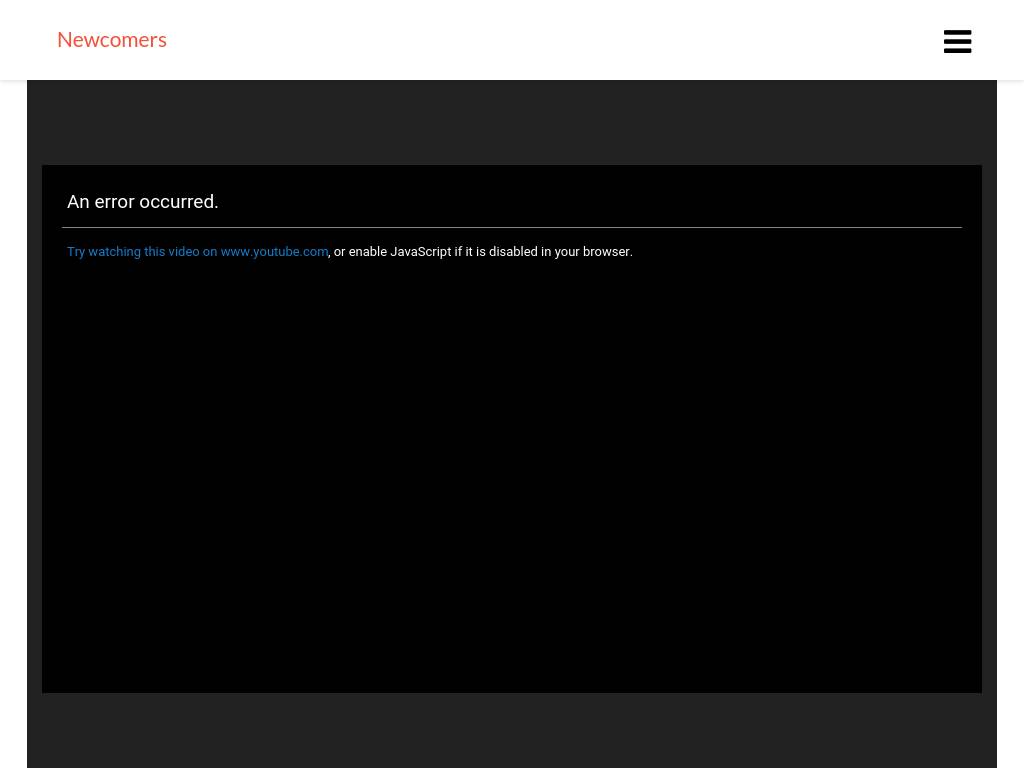The height and width of the screenshot is (768, 1024).
Task: Open the hamburger navigation menu
Action: [x=957, y=41]
